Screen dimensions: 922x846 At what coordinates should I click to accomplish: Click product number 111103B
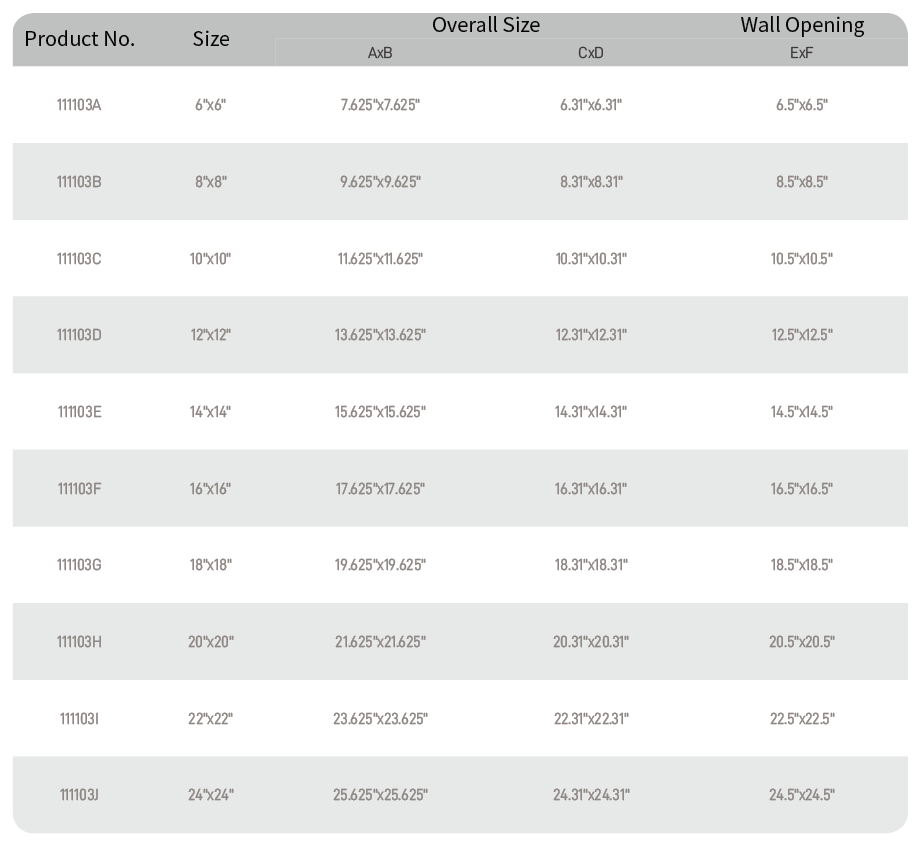[x=79, y=182]
